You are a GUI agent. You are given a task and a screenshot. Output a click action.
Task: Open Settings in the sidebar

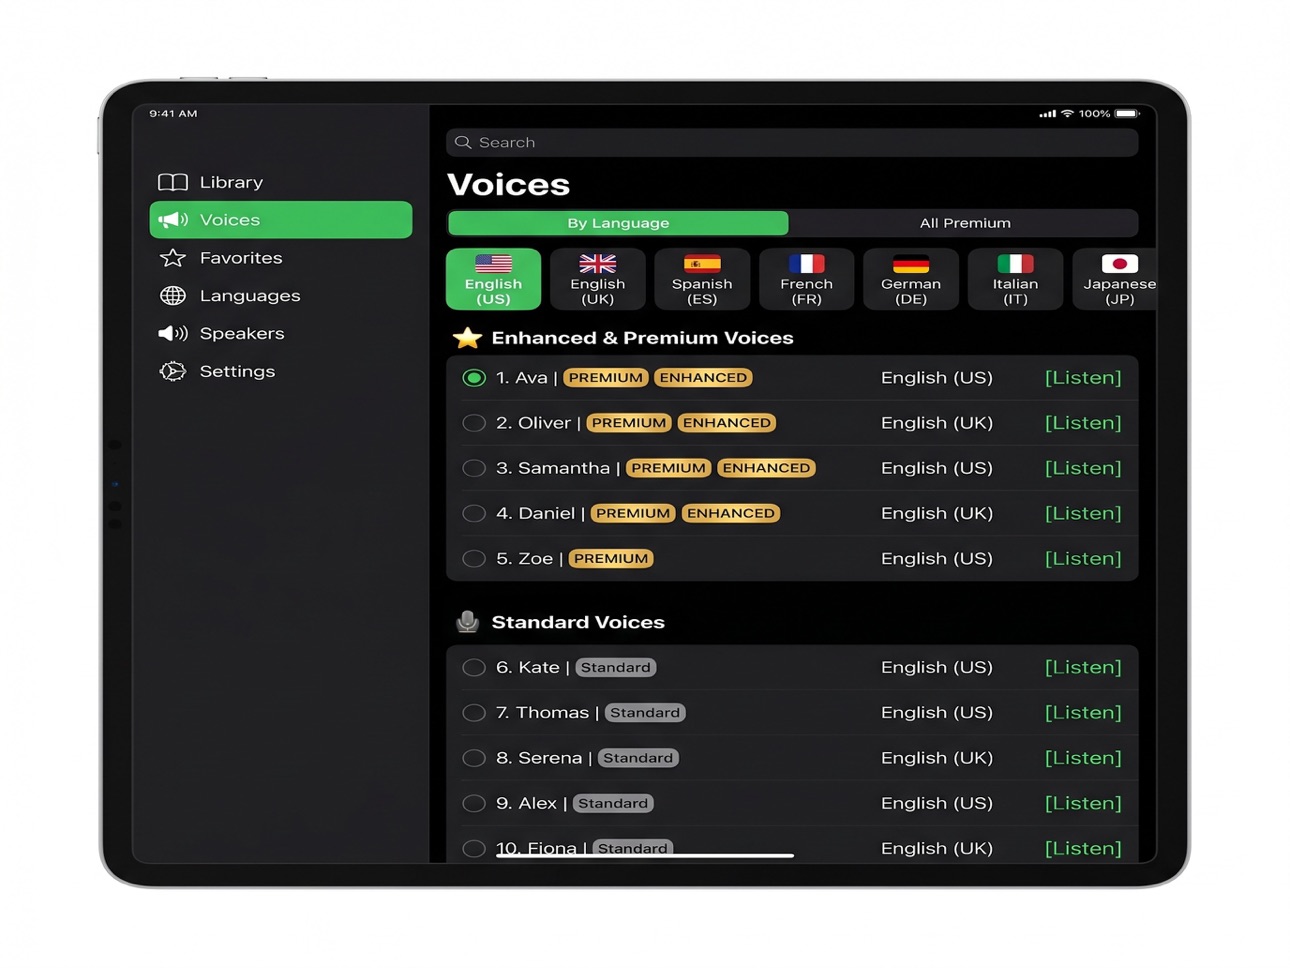[281, 371]
